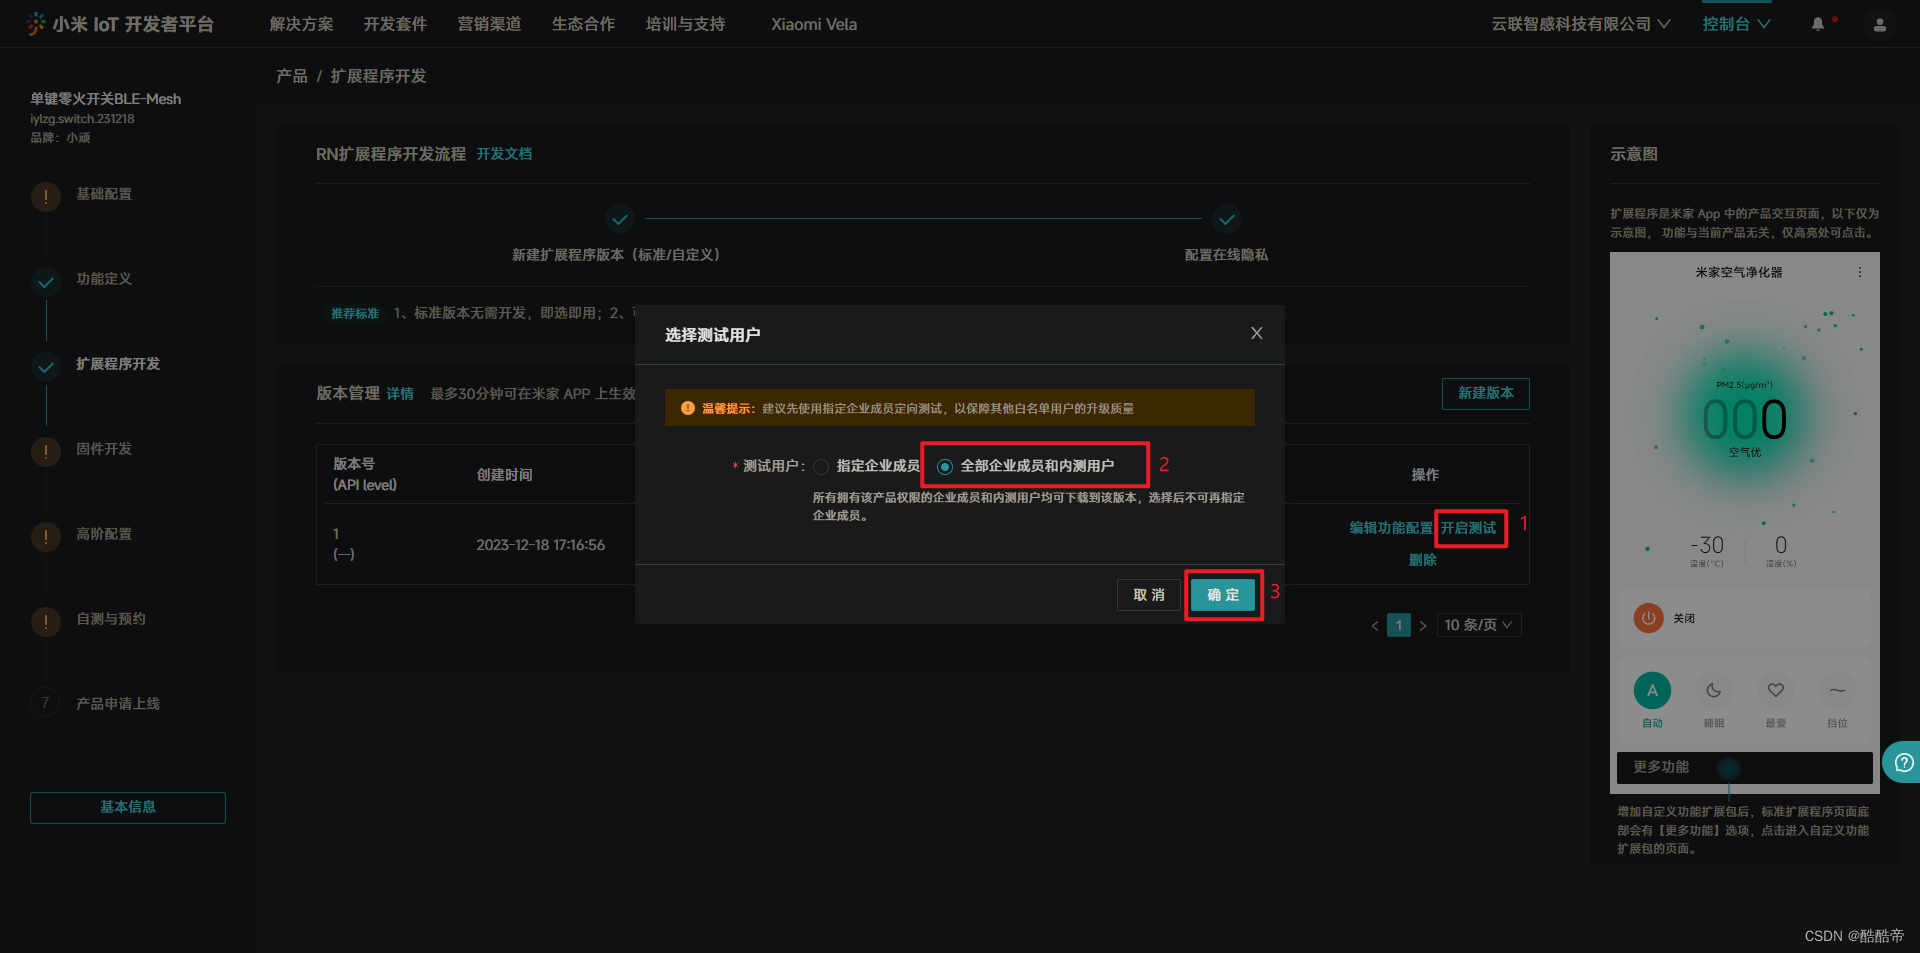Go to next page arrow in pagination
Screen dimensions: 1920x953
point(1423,626)
